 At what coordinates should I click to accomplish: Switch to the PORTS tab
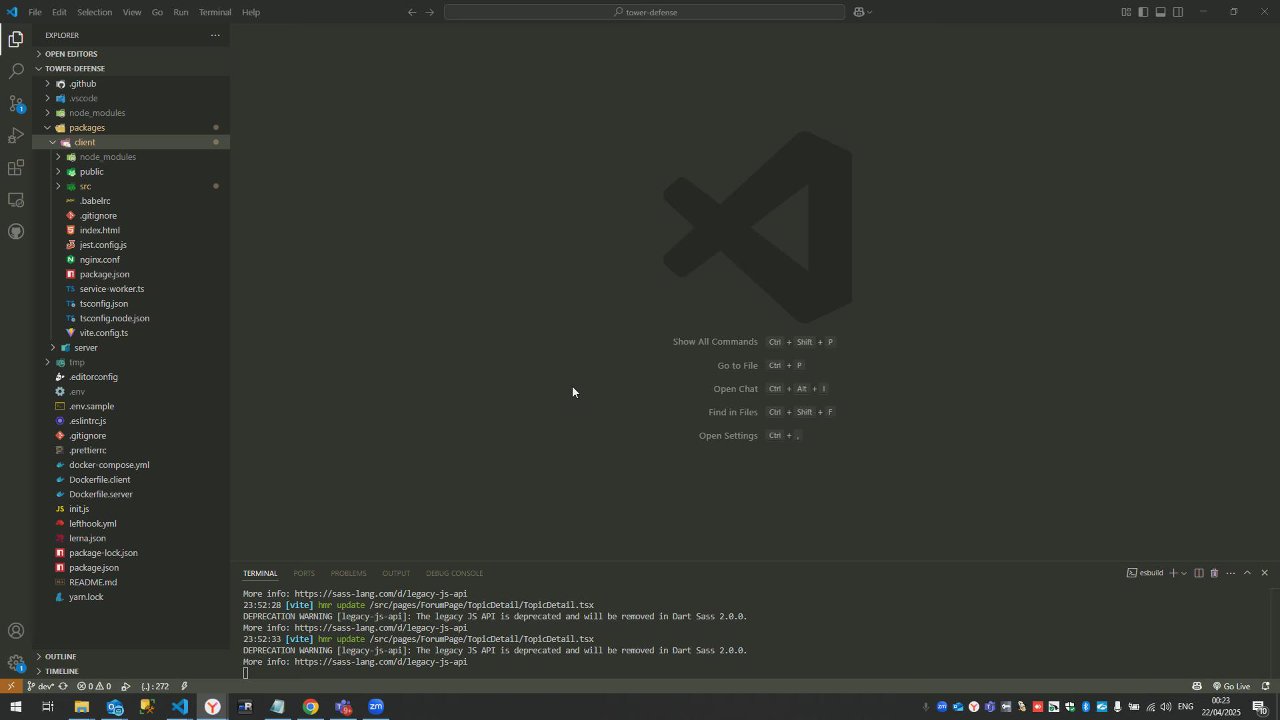coord(304,573)
